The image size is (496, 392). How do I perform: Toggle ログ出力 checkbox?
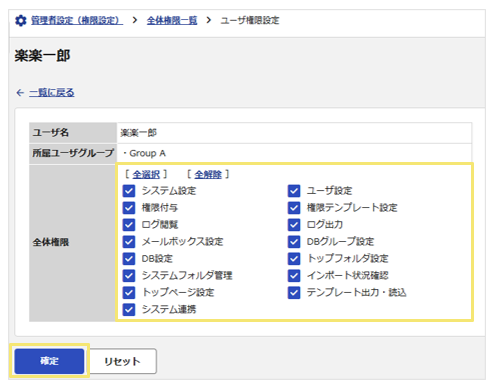click(x=294, y=225)
